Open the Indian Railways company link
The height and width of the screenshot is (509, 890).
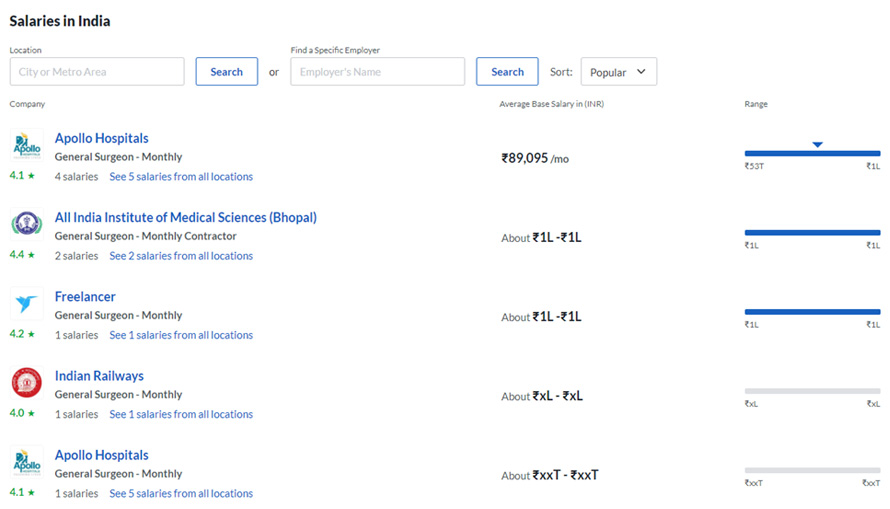coord(99,376)
